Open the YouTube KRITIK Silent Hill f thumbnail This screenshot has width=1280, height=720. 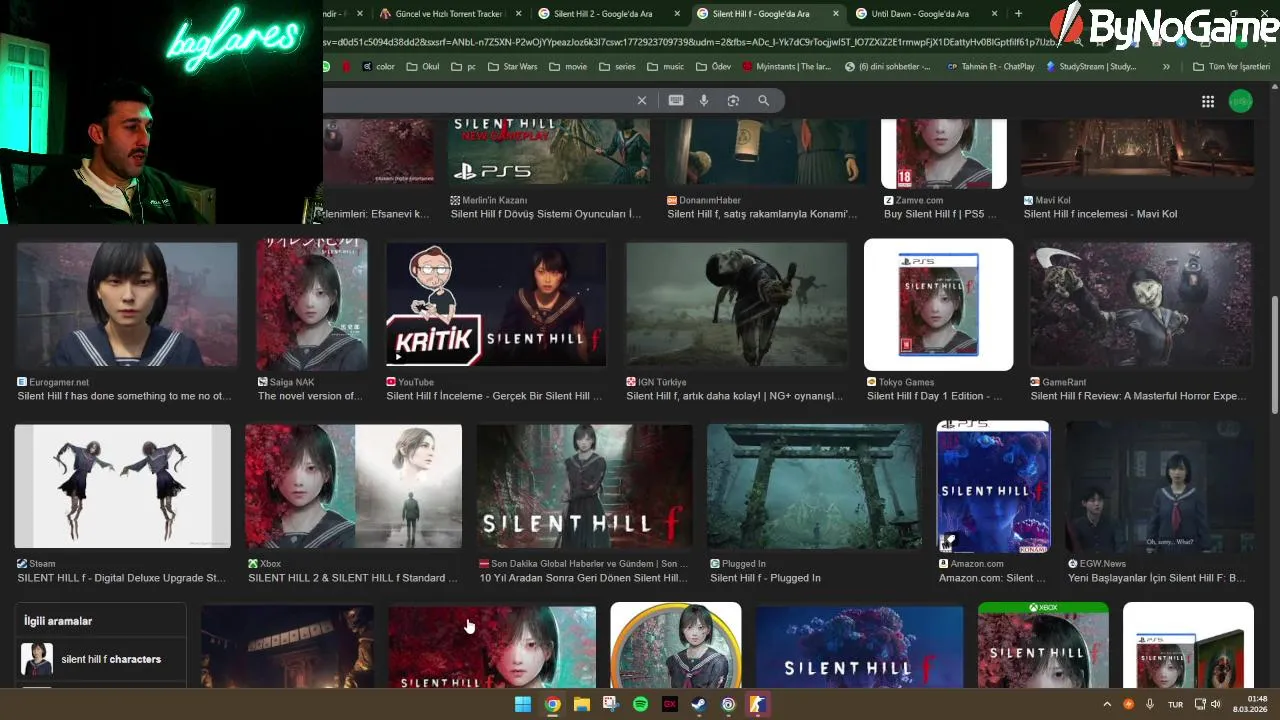(x=496, y=305)
